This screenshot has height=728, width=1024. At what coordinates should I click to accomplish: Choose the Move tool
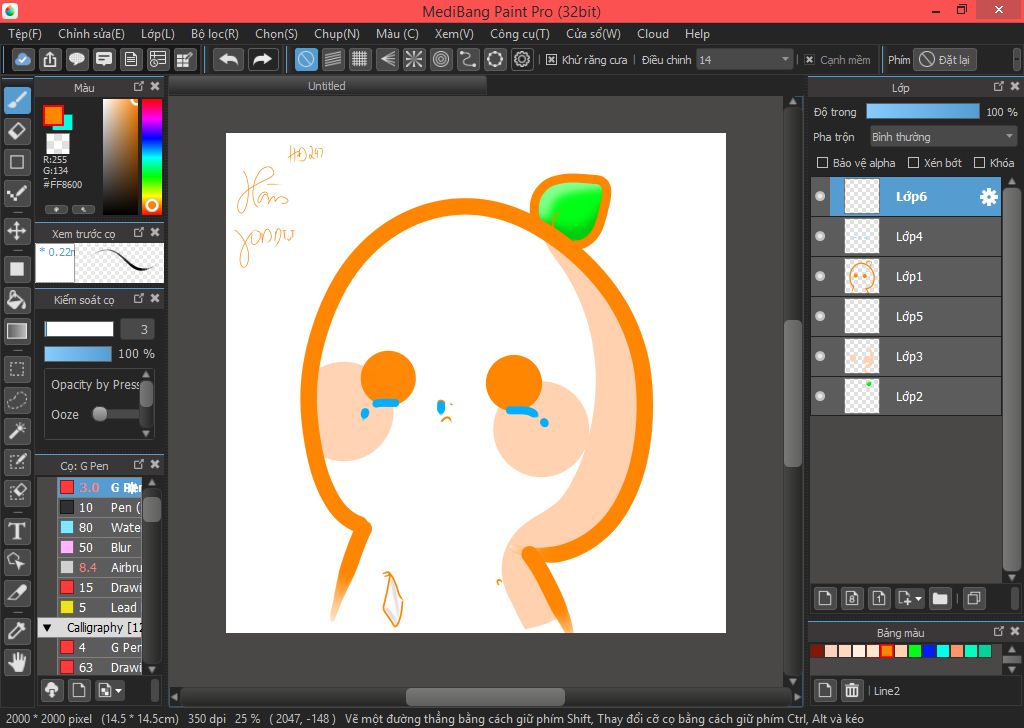(x=17, y=230)
